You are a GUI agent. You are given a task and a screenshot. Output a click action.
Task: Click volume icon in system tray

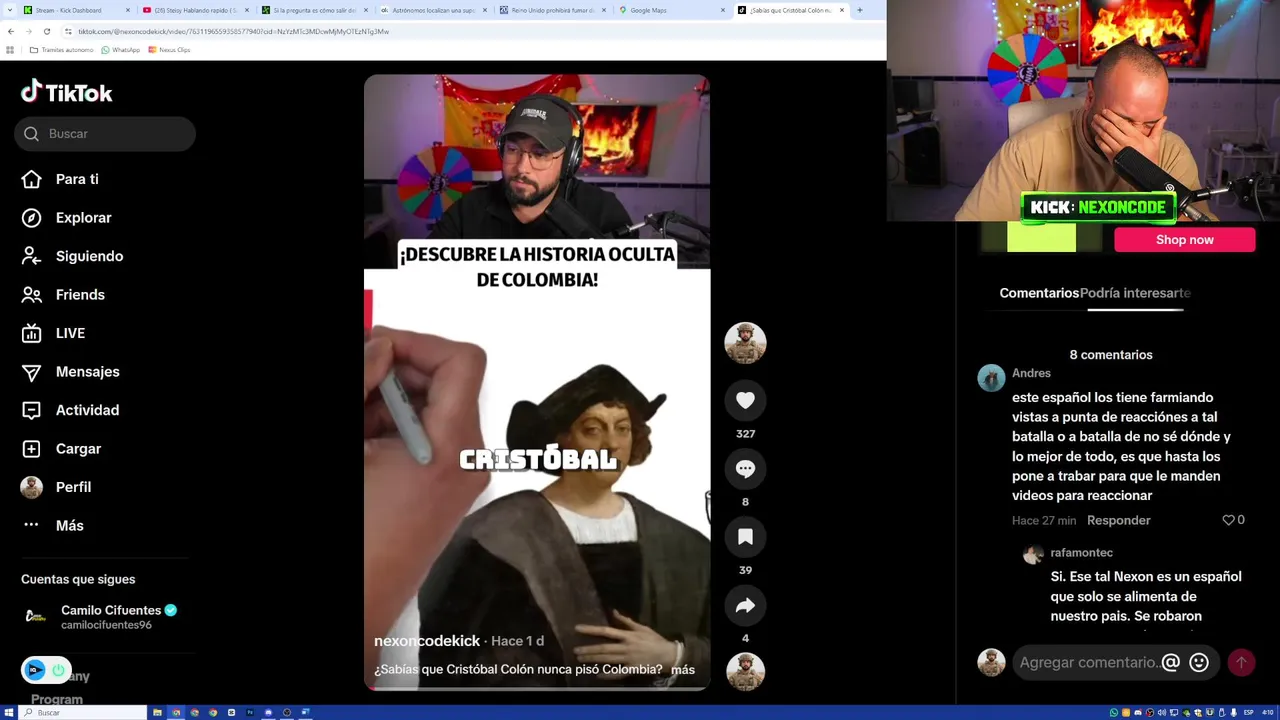[1162, 712]
